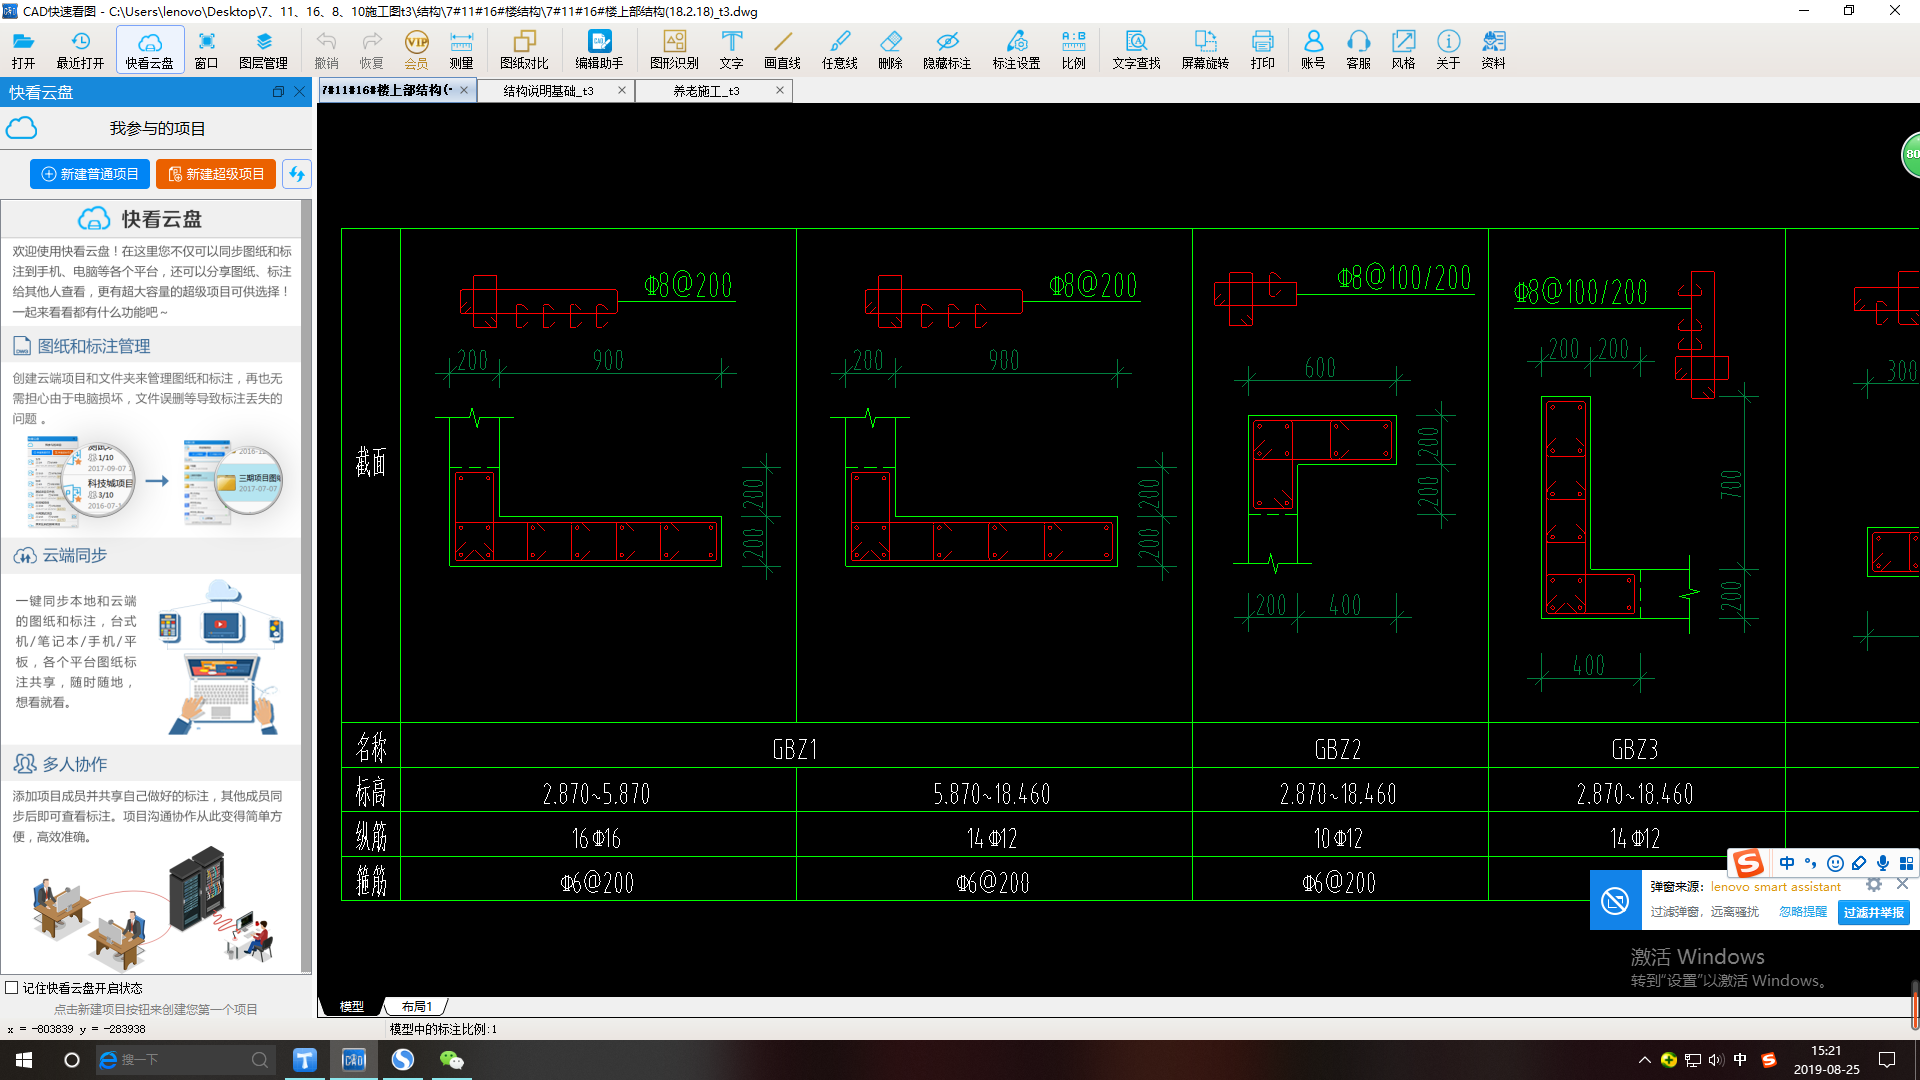Toggle the 快看云盘 cloud disk tool
Screen dimensions: 1920x1080
pos(150,49)
